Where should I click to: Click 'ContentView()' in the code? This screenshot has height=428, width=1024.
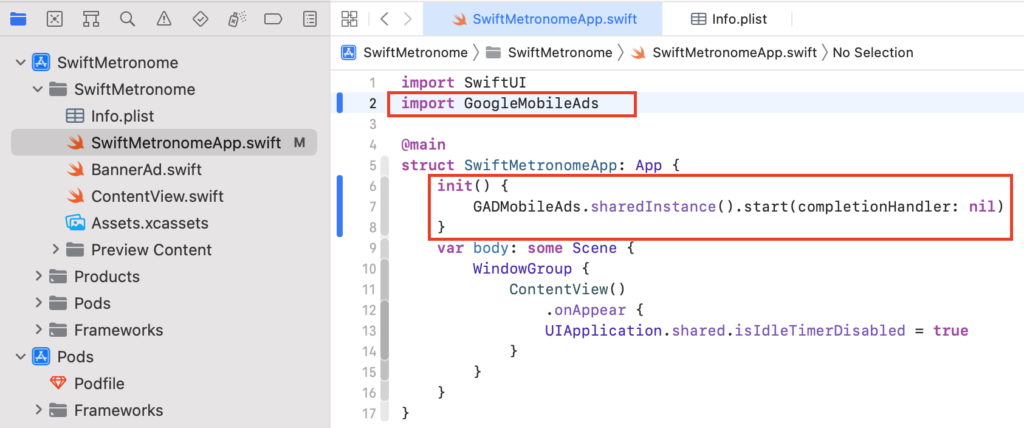click(x=568, y=289)
